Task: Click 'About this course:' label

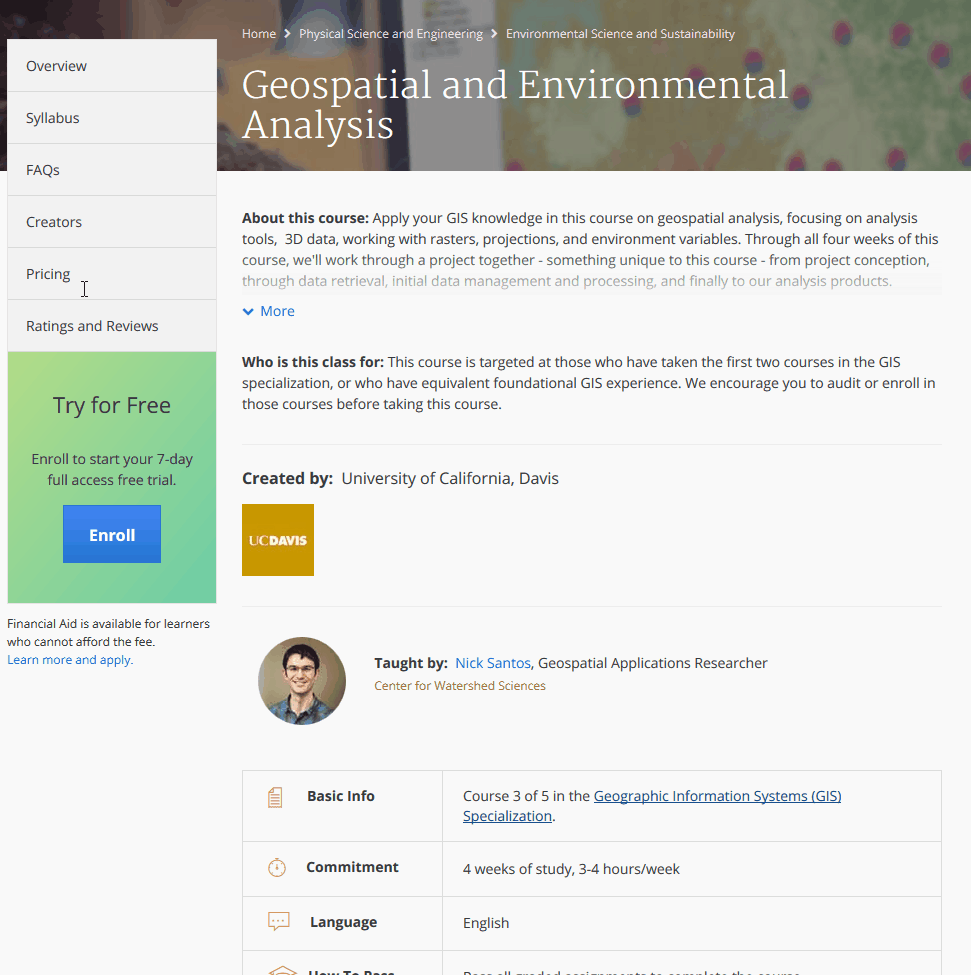Action: point(305,218)
